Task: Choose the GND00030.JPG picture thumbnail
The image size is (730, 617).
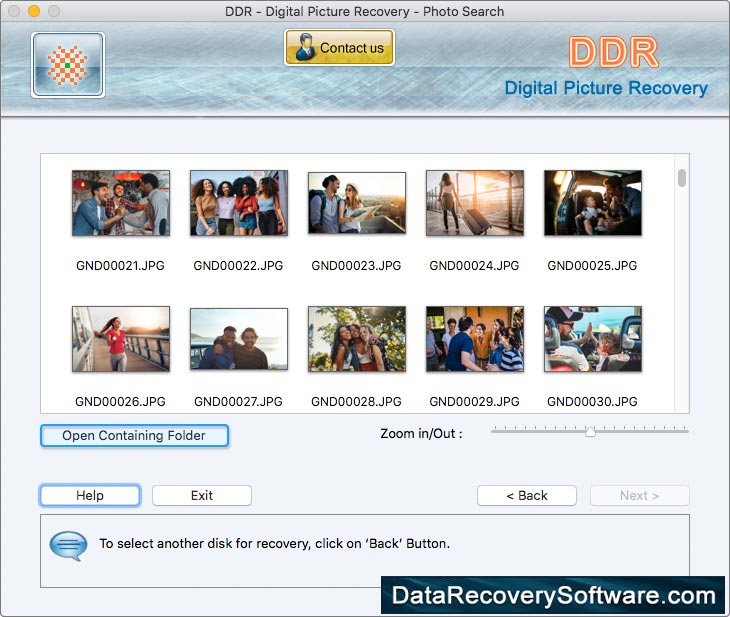Action: click(x=593, y=339)
